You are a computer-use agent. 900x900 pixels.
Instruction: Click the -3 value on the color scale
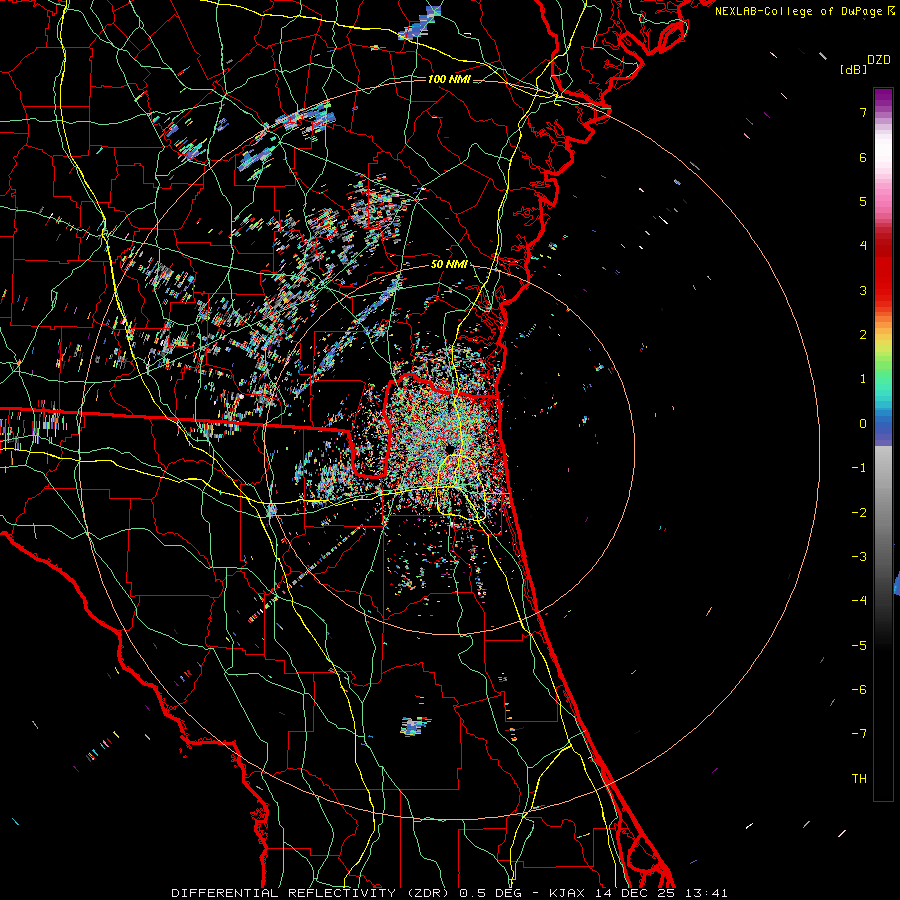pyautogui.click(x=859, y=557)
